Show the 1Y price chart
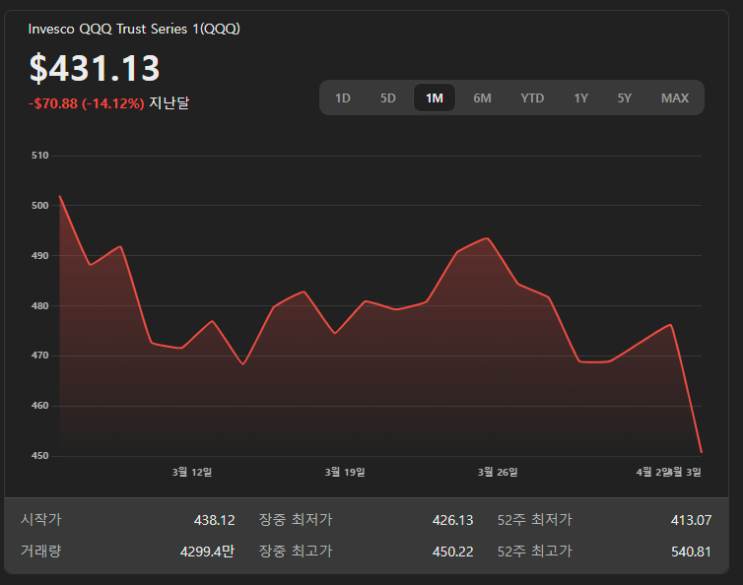 [x=581, y=98]
